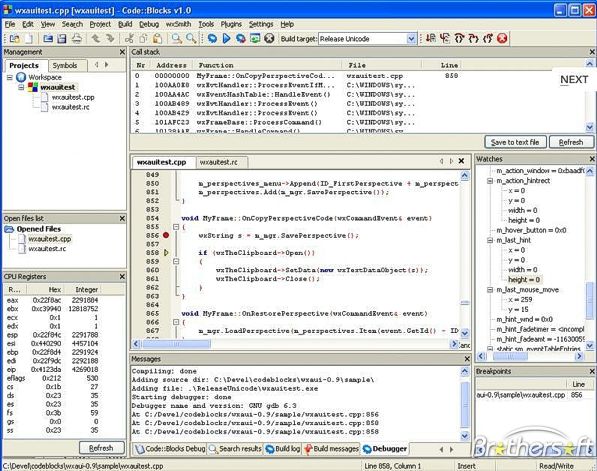Click the Save to text file button

pyautogui.click(x=516, y=142)
